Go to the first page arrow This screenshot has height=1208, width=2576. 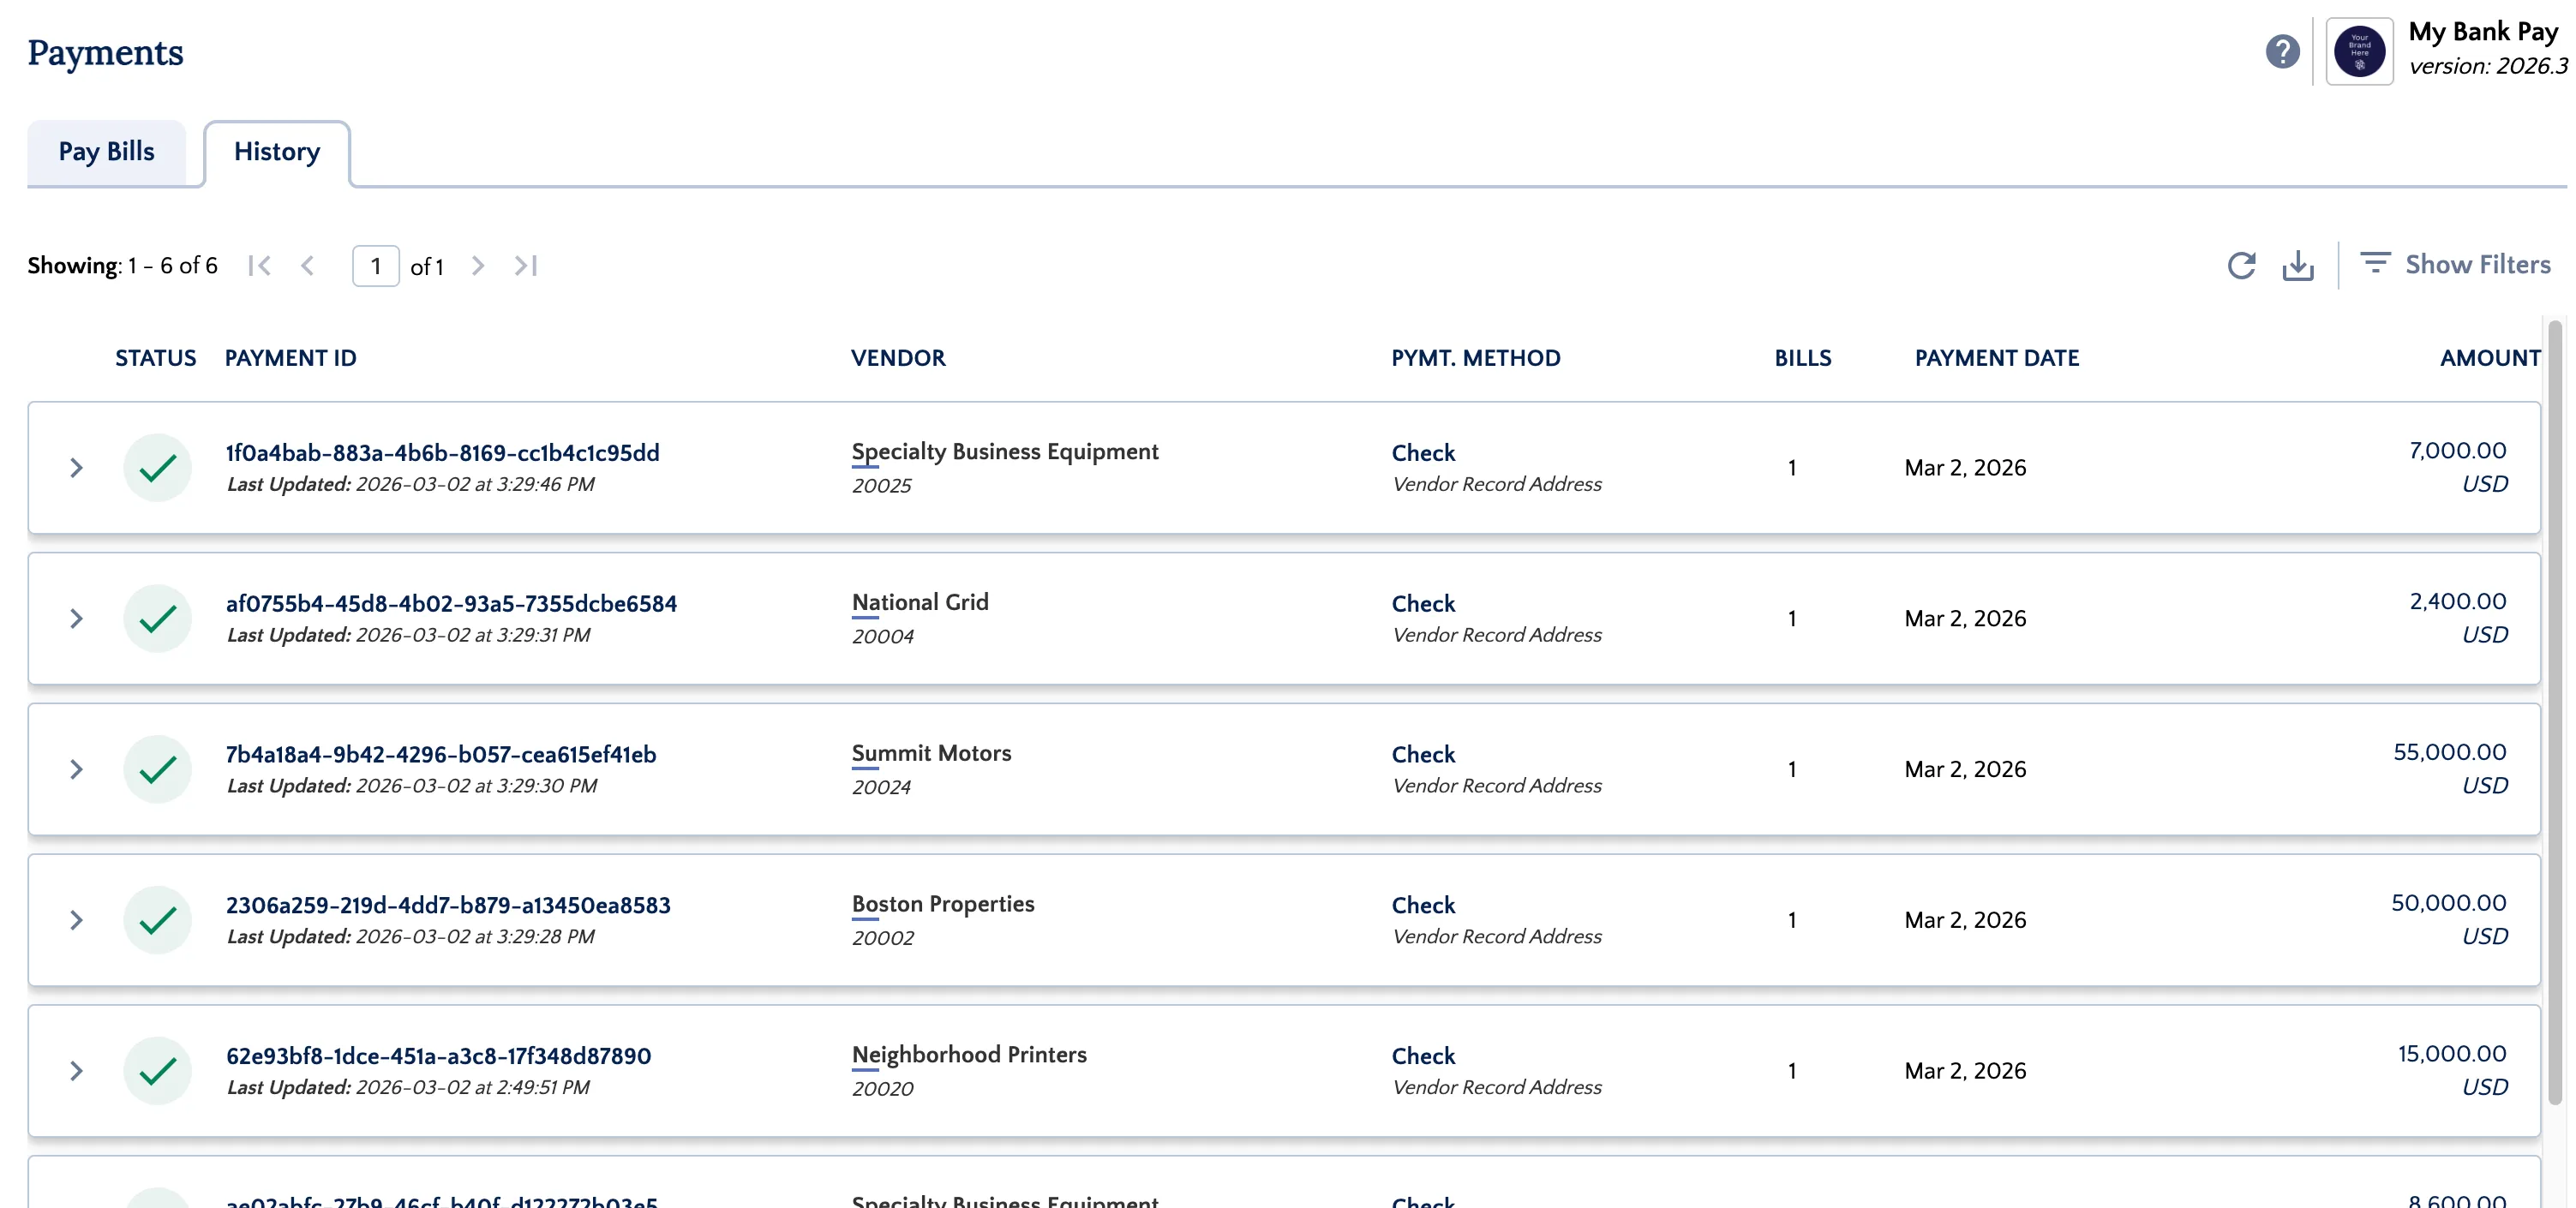tap(260, 265)
